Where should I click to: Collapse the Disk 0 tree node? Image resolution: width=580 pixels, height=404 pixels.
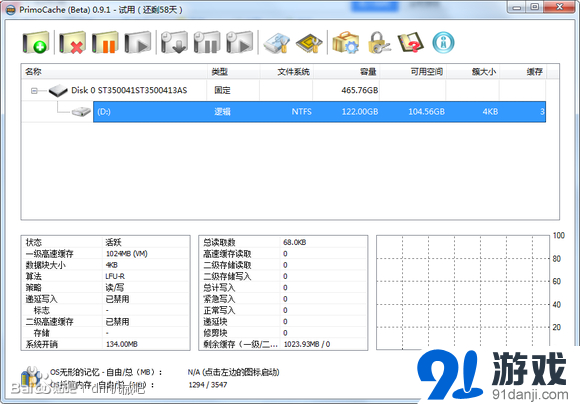[34, 91]
